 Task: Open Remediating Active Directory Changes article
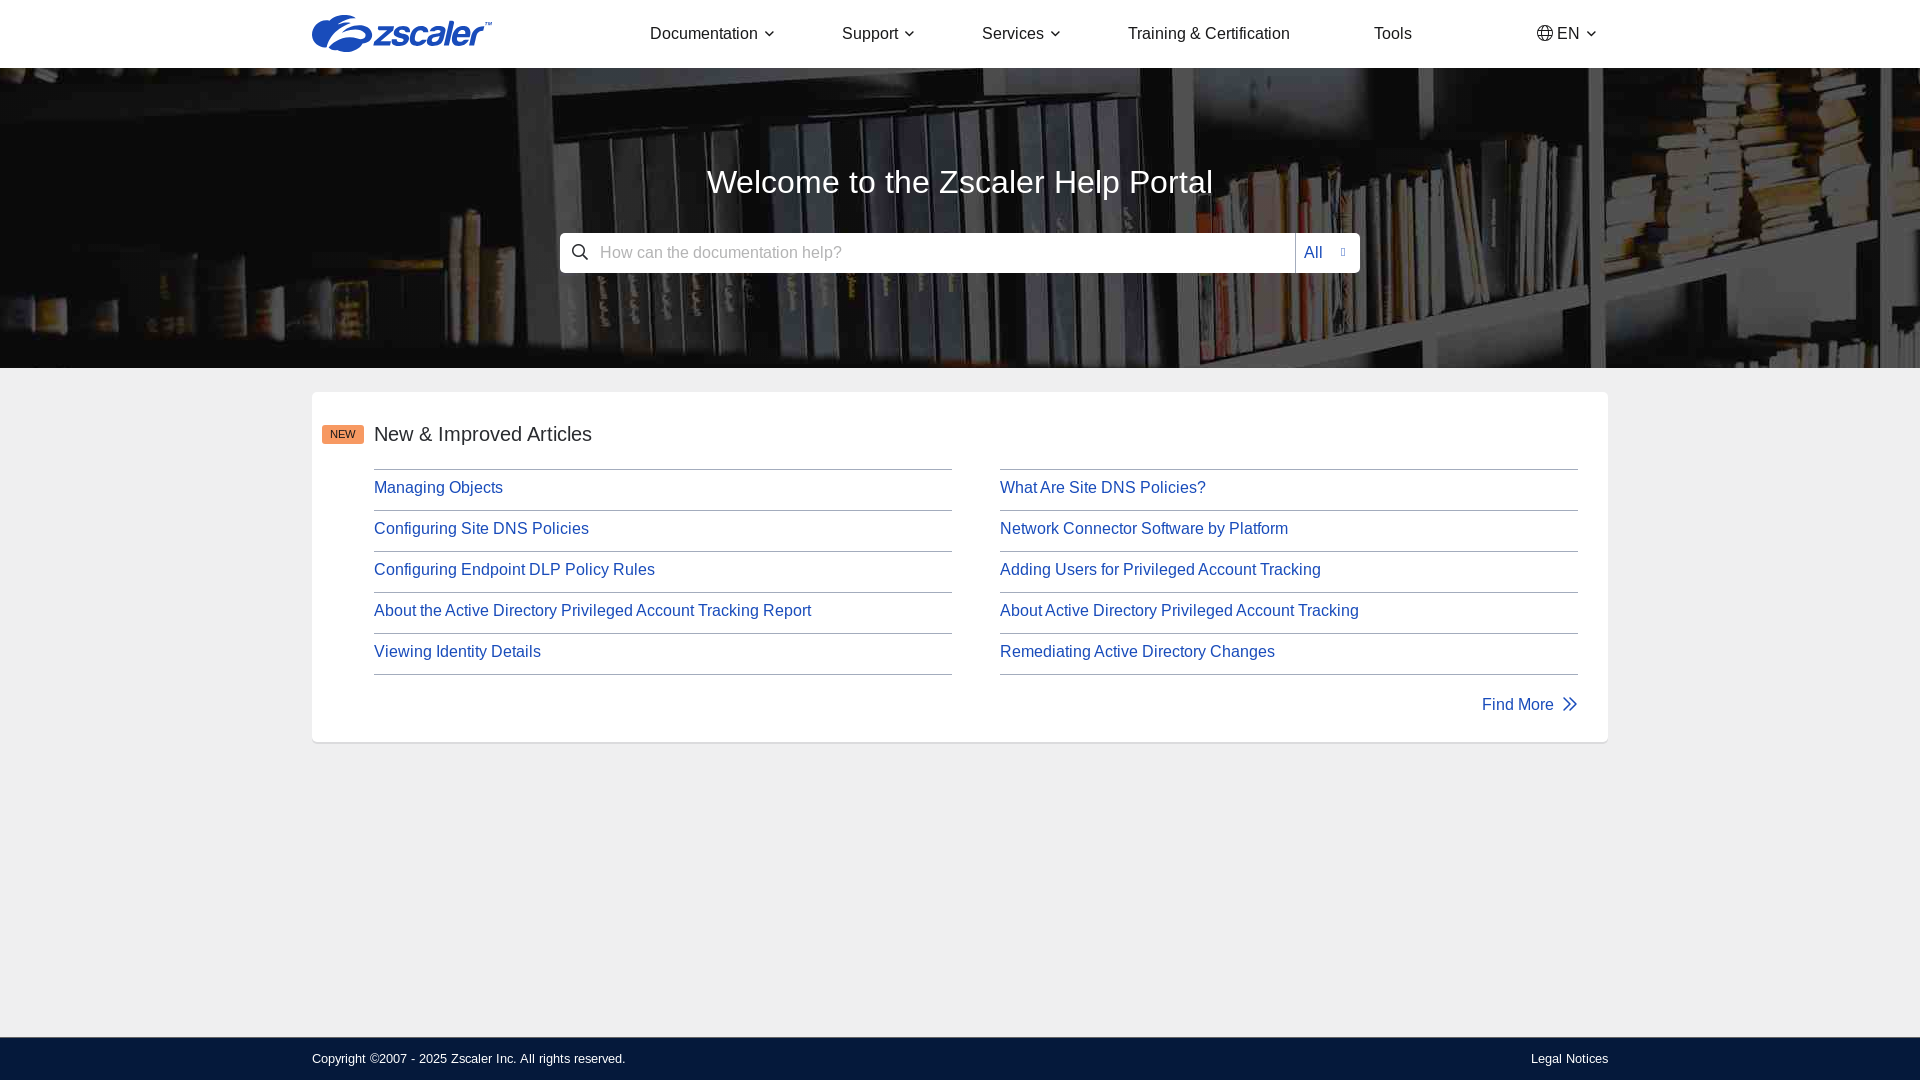click(x=1137, y=652)
